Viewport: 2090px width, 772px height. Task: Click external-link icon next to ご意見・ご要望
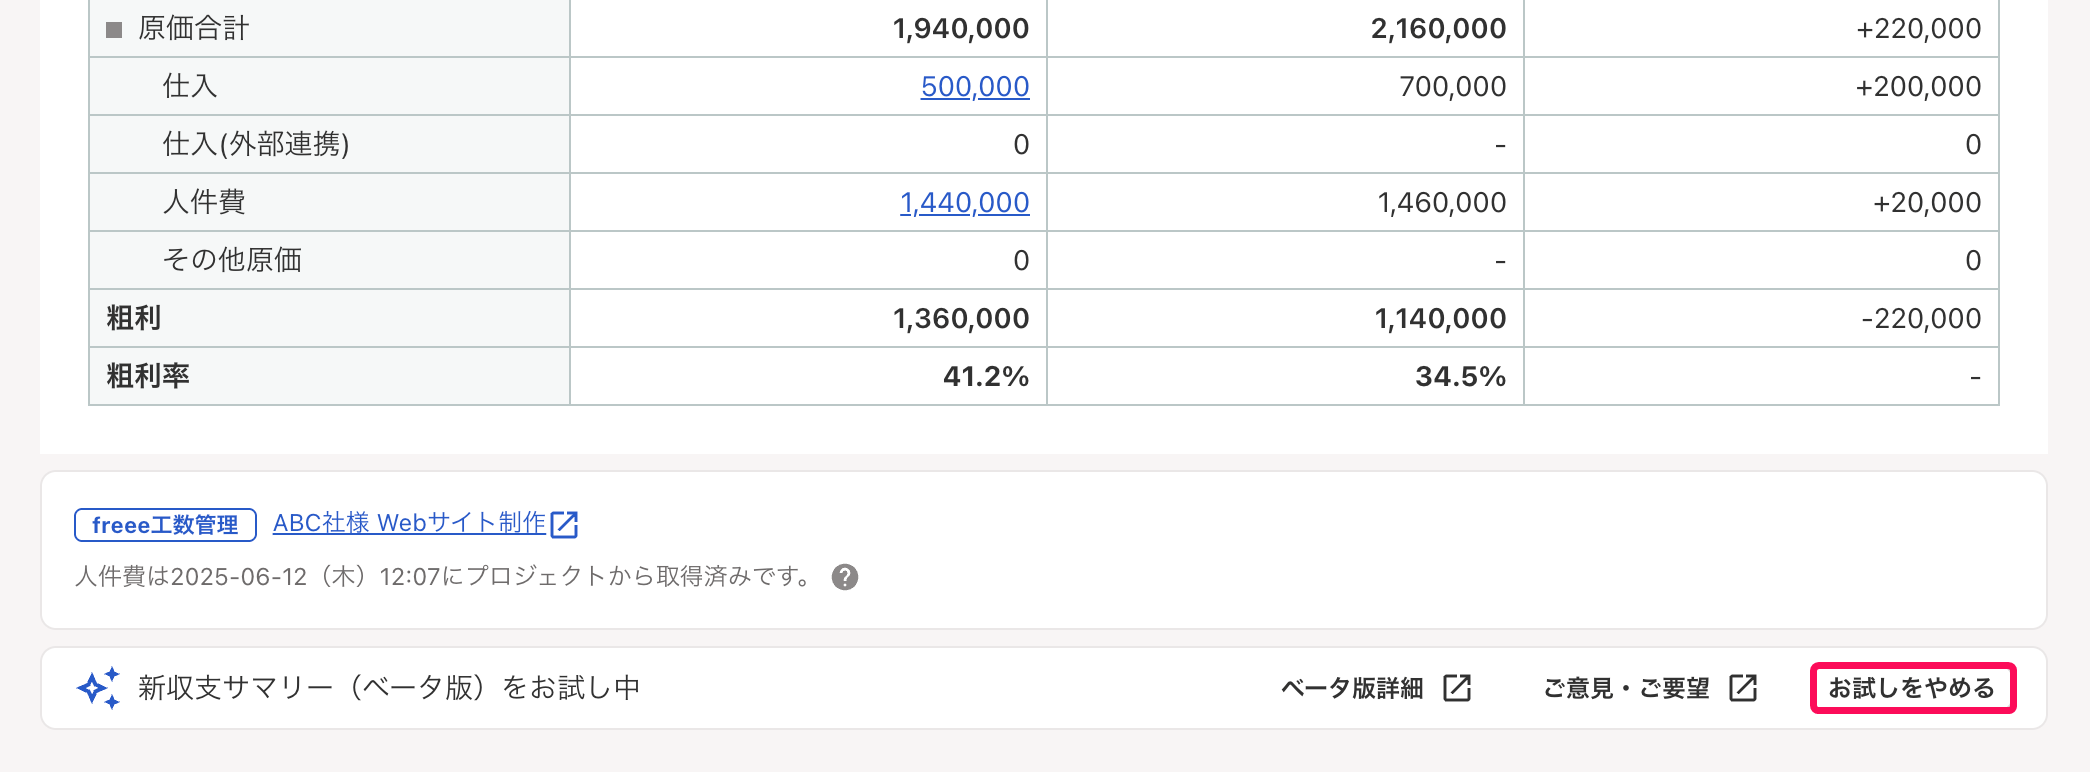tap(1743, 688)
